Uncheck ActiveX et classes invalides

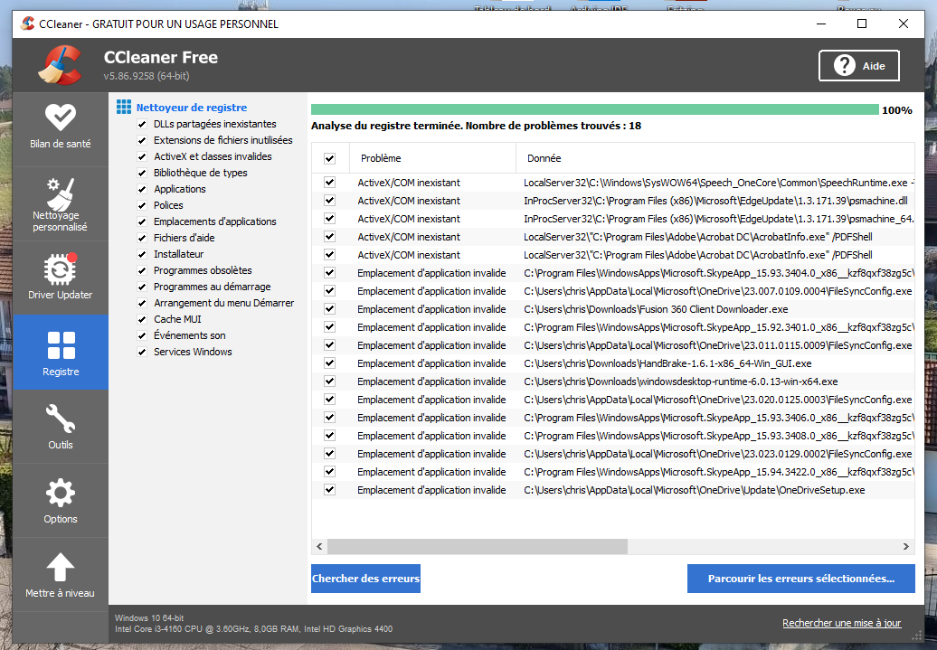[x=142, y=157]
